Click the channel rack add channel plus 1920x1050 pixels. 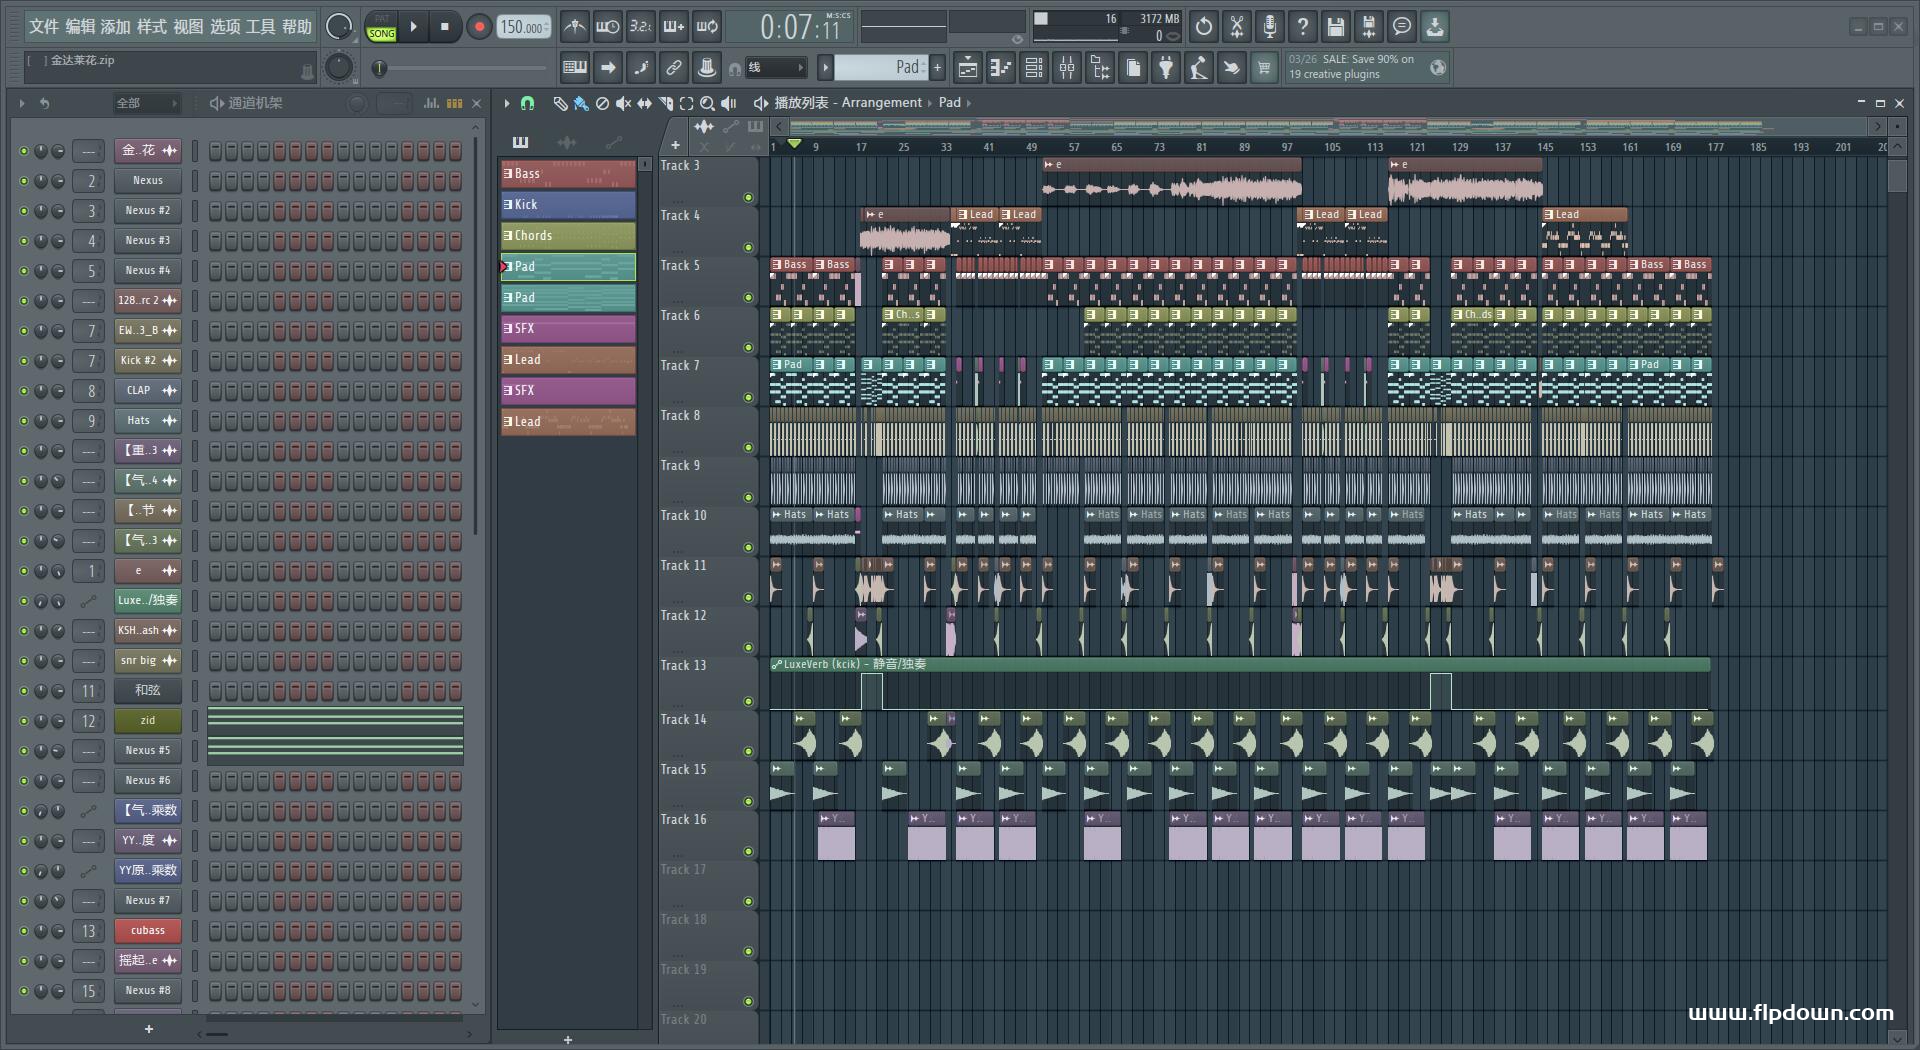149,1029
